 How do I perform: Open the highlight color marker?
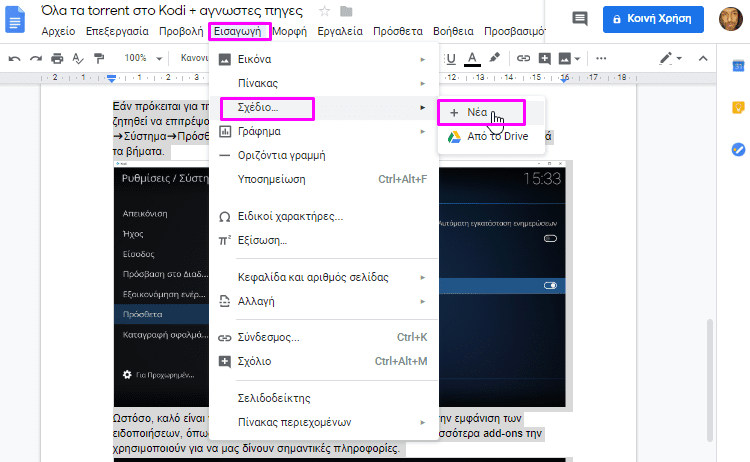pos(494,58)
